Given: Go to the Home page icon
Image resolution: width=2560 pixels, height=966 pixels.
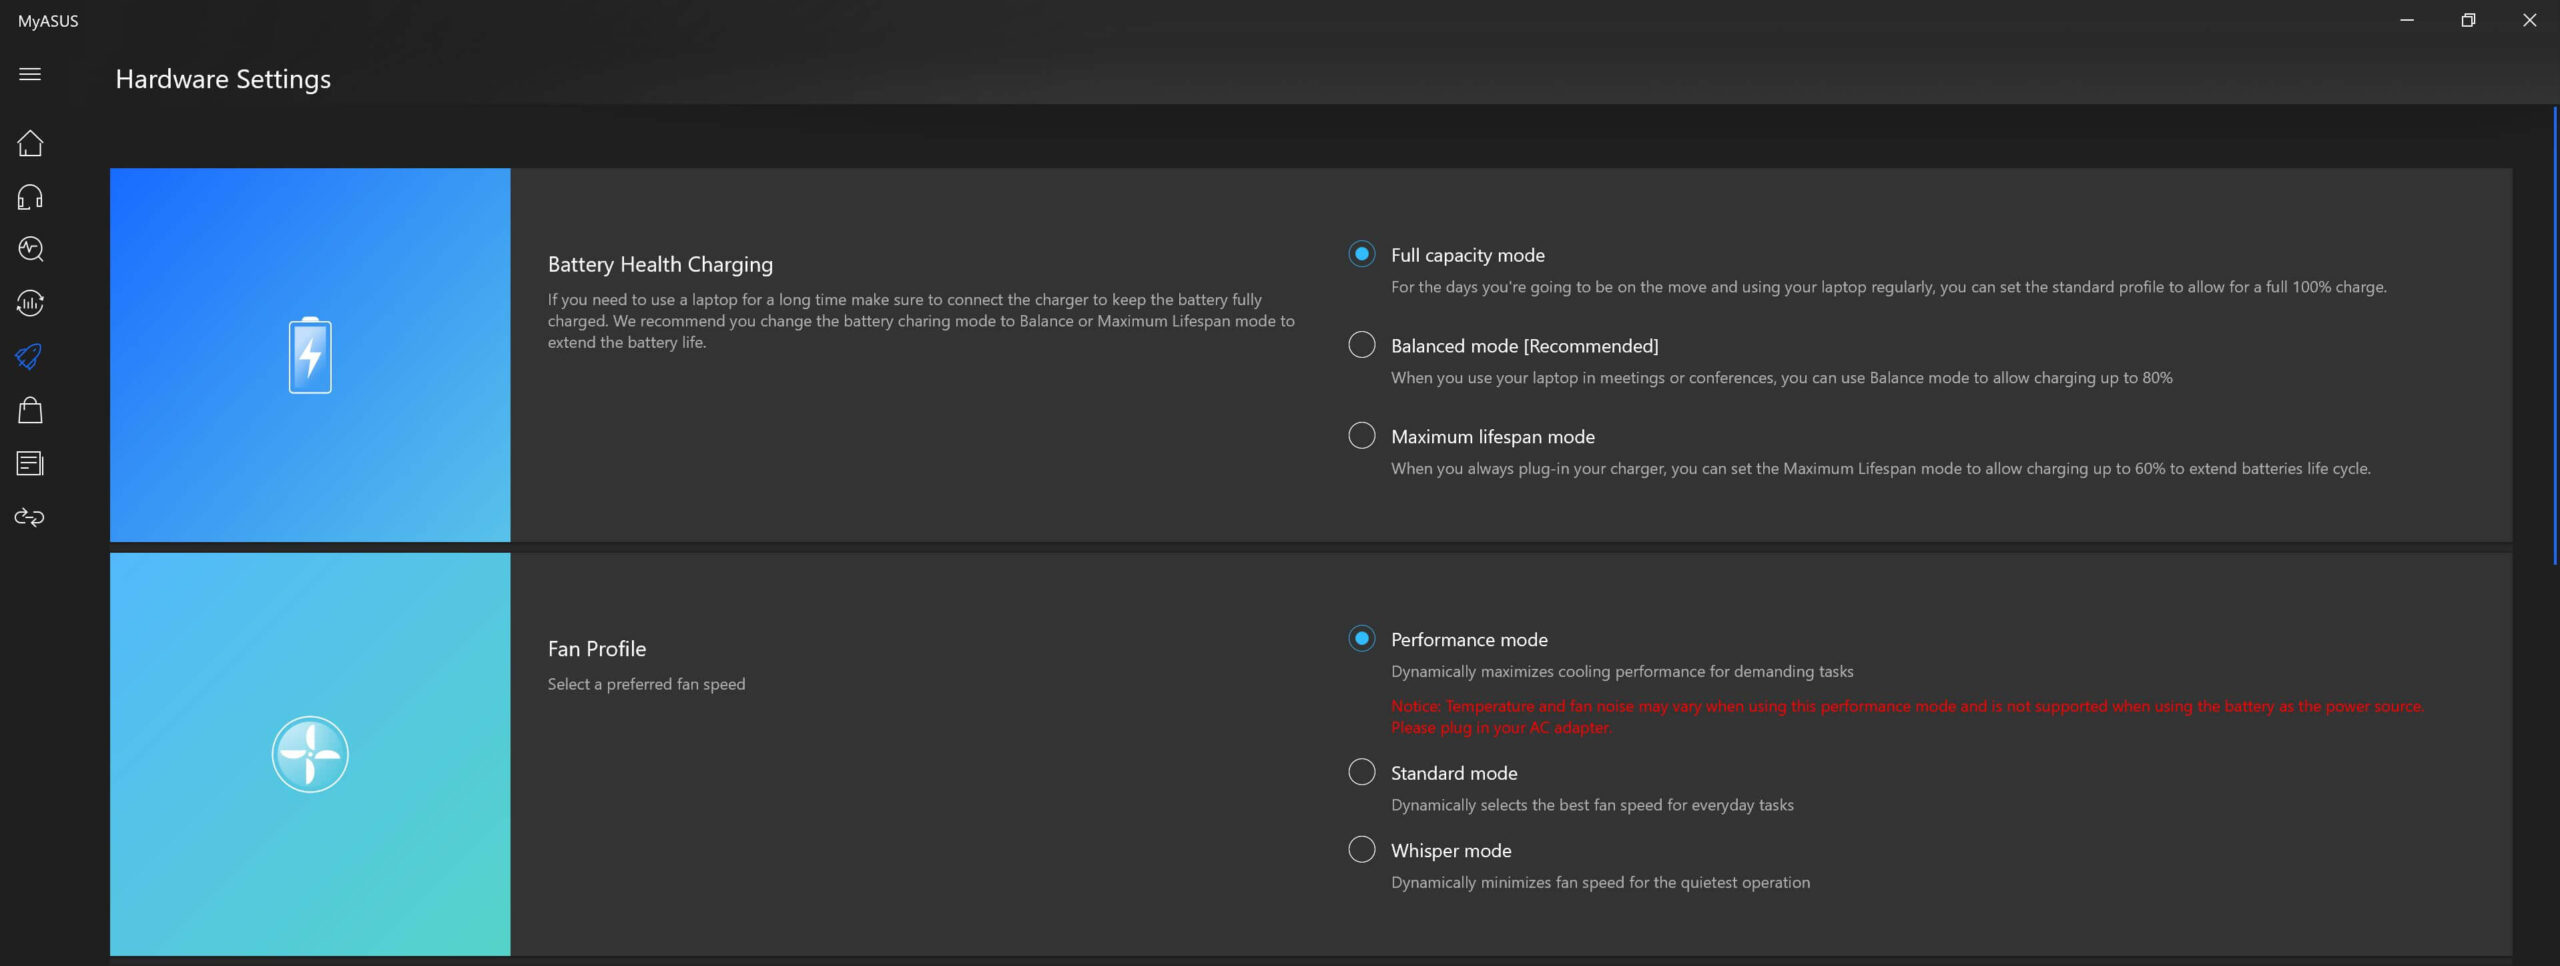Looking at the screenshot, I should coord(30,143).
